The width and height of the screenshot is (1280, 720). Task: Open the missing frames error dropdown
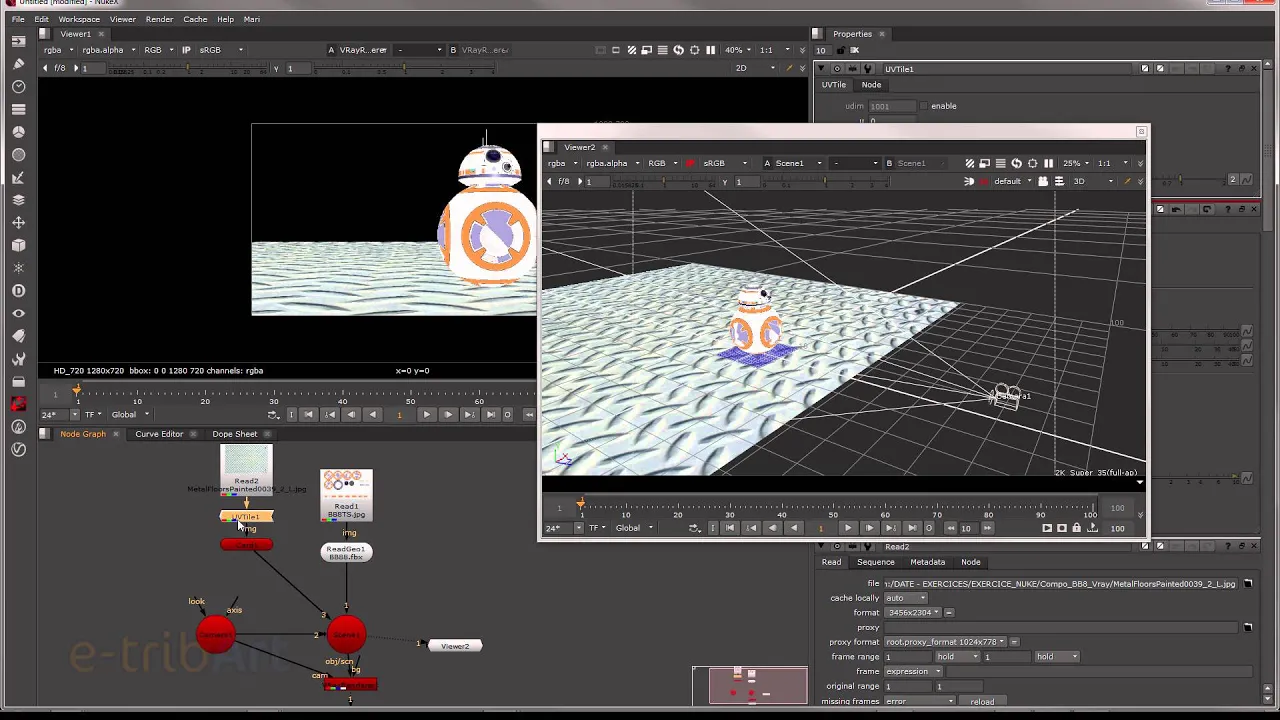(x=920, y=701)
